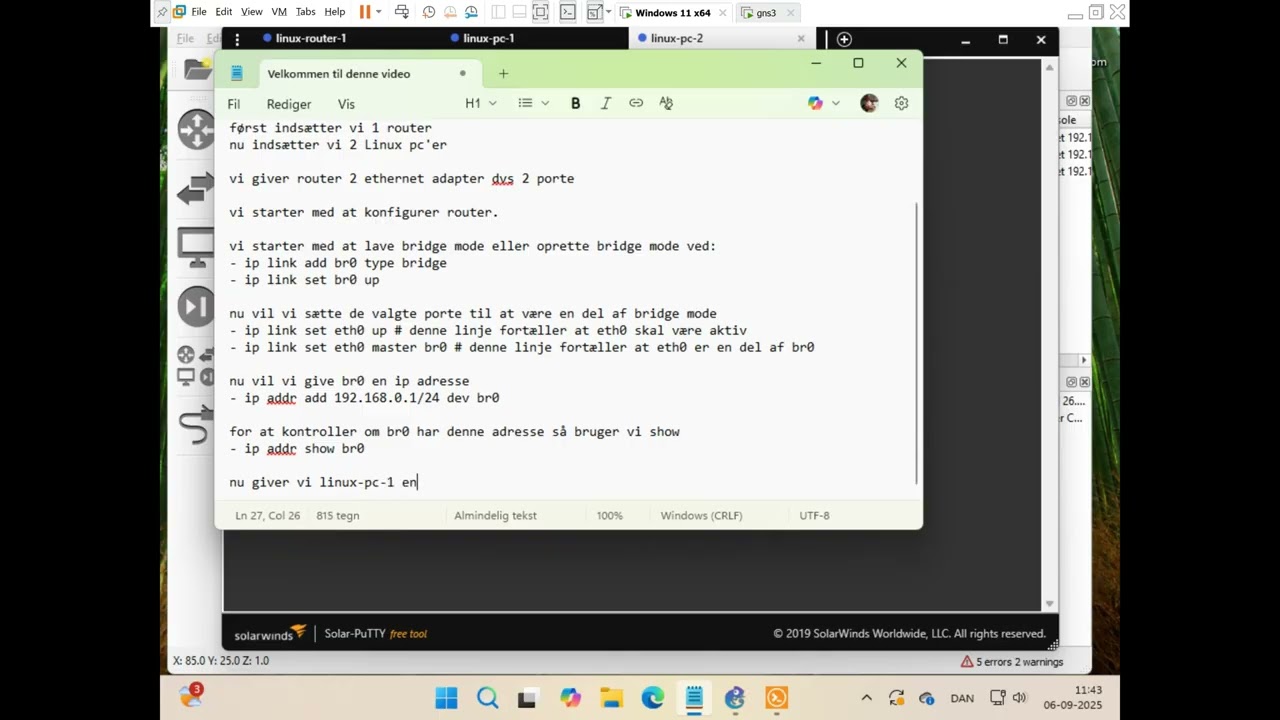Open the VMware VM menu
This screenshot has width=1280, height=720.
click(x=279, y=12)
